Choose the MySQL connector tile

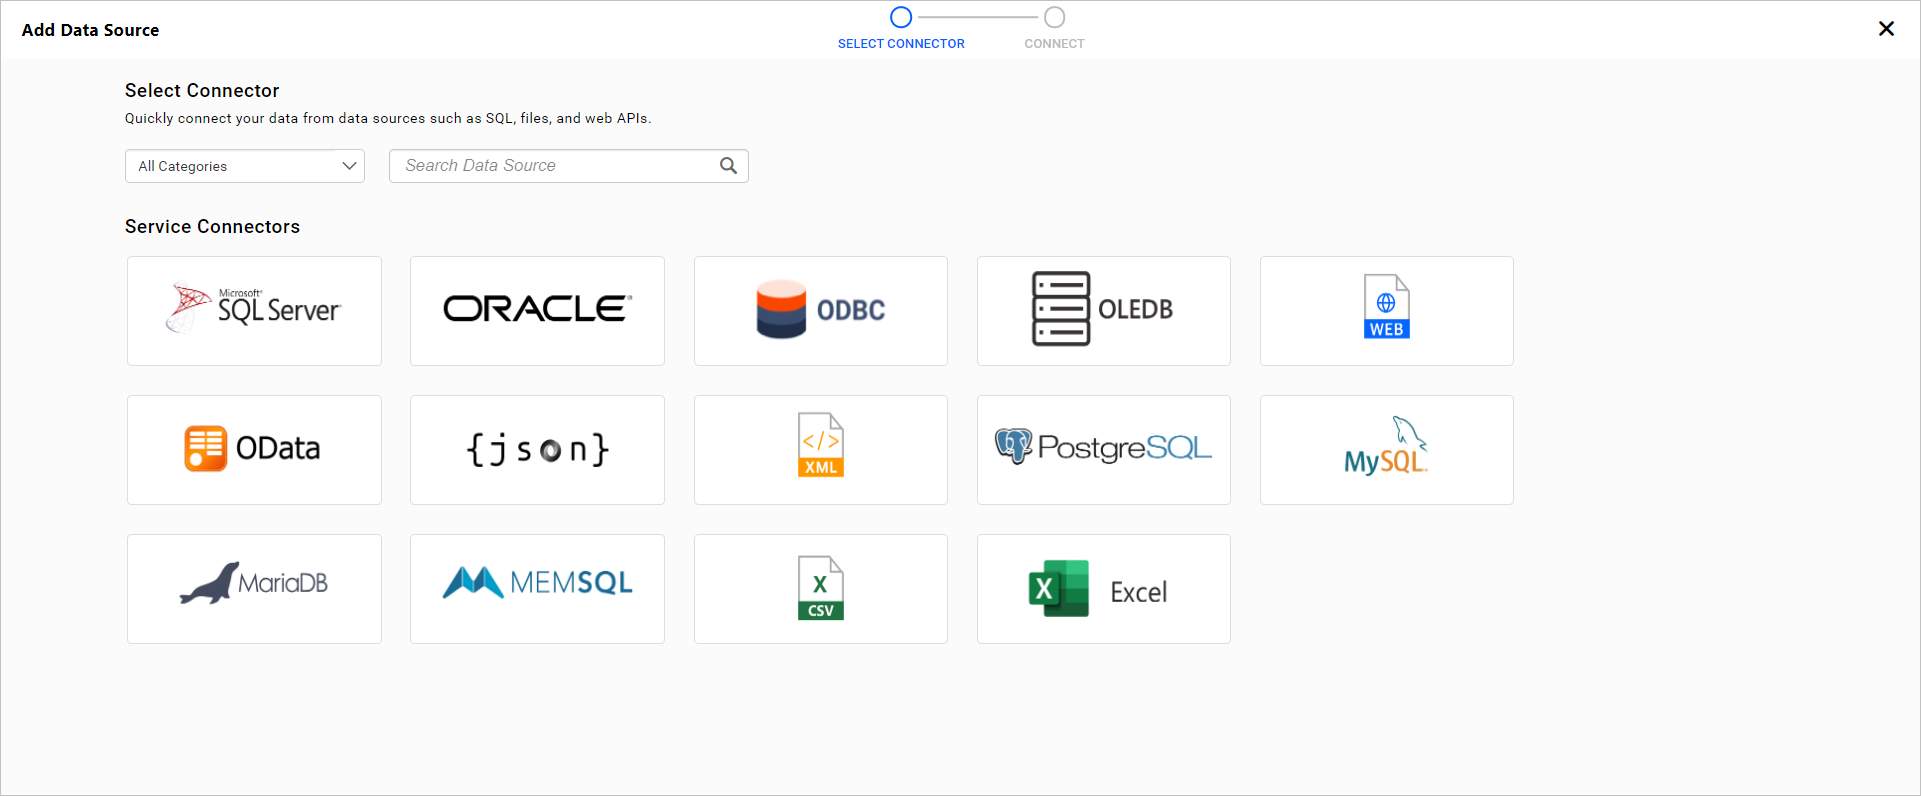[x=1387, y=450]
